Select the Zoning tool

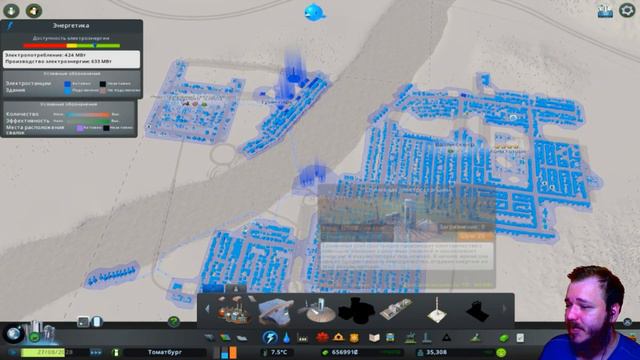click(x=225, y=338)
